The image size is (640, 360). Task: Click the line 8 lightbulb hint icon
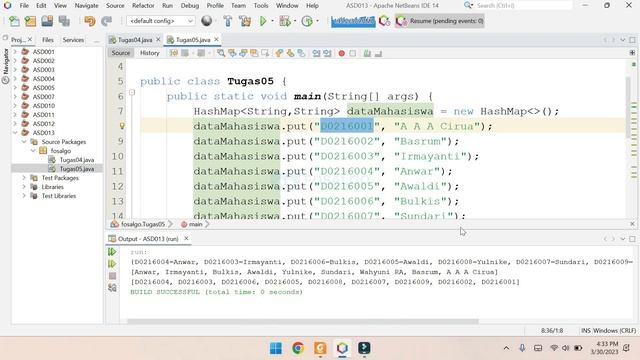(x=122, y=126)
